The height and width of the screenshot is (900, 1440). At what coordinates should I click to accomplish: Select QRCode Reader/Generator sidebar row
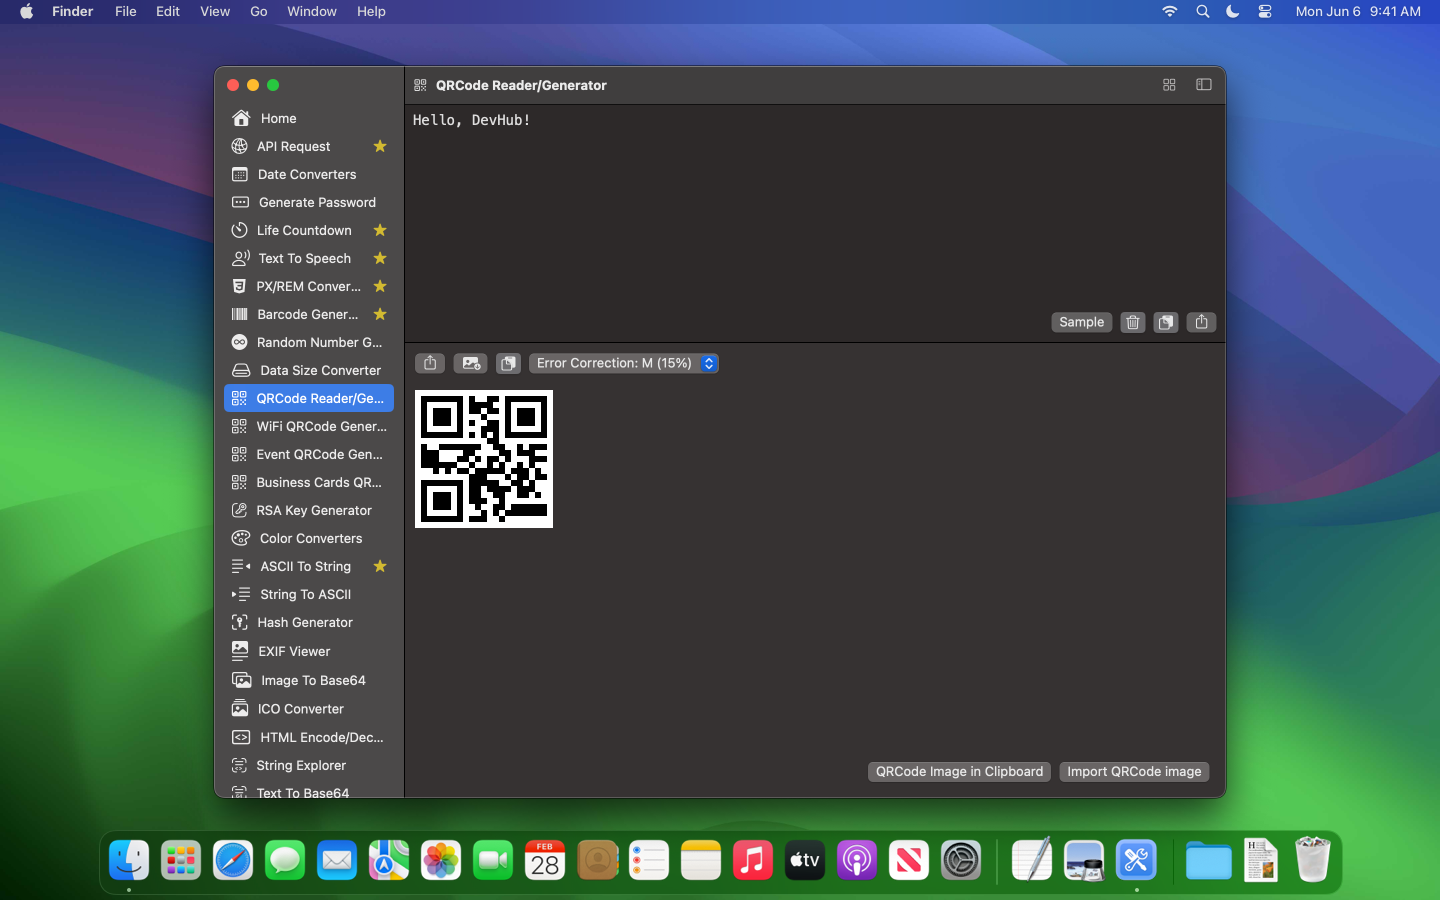(309, 398)
